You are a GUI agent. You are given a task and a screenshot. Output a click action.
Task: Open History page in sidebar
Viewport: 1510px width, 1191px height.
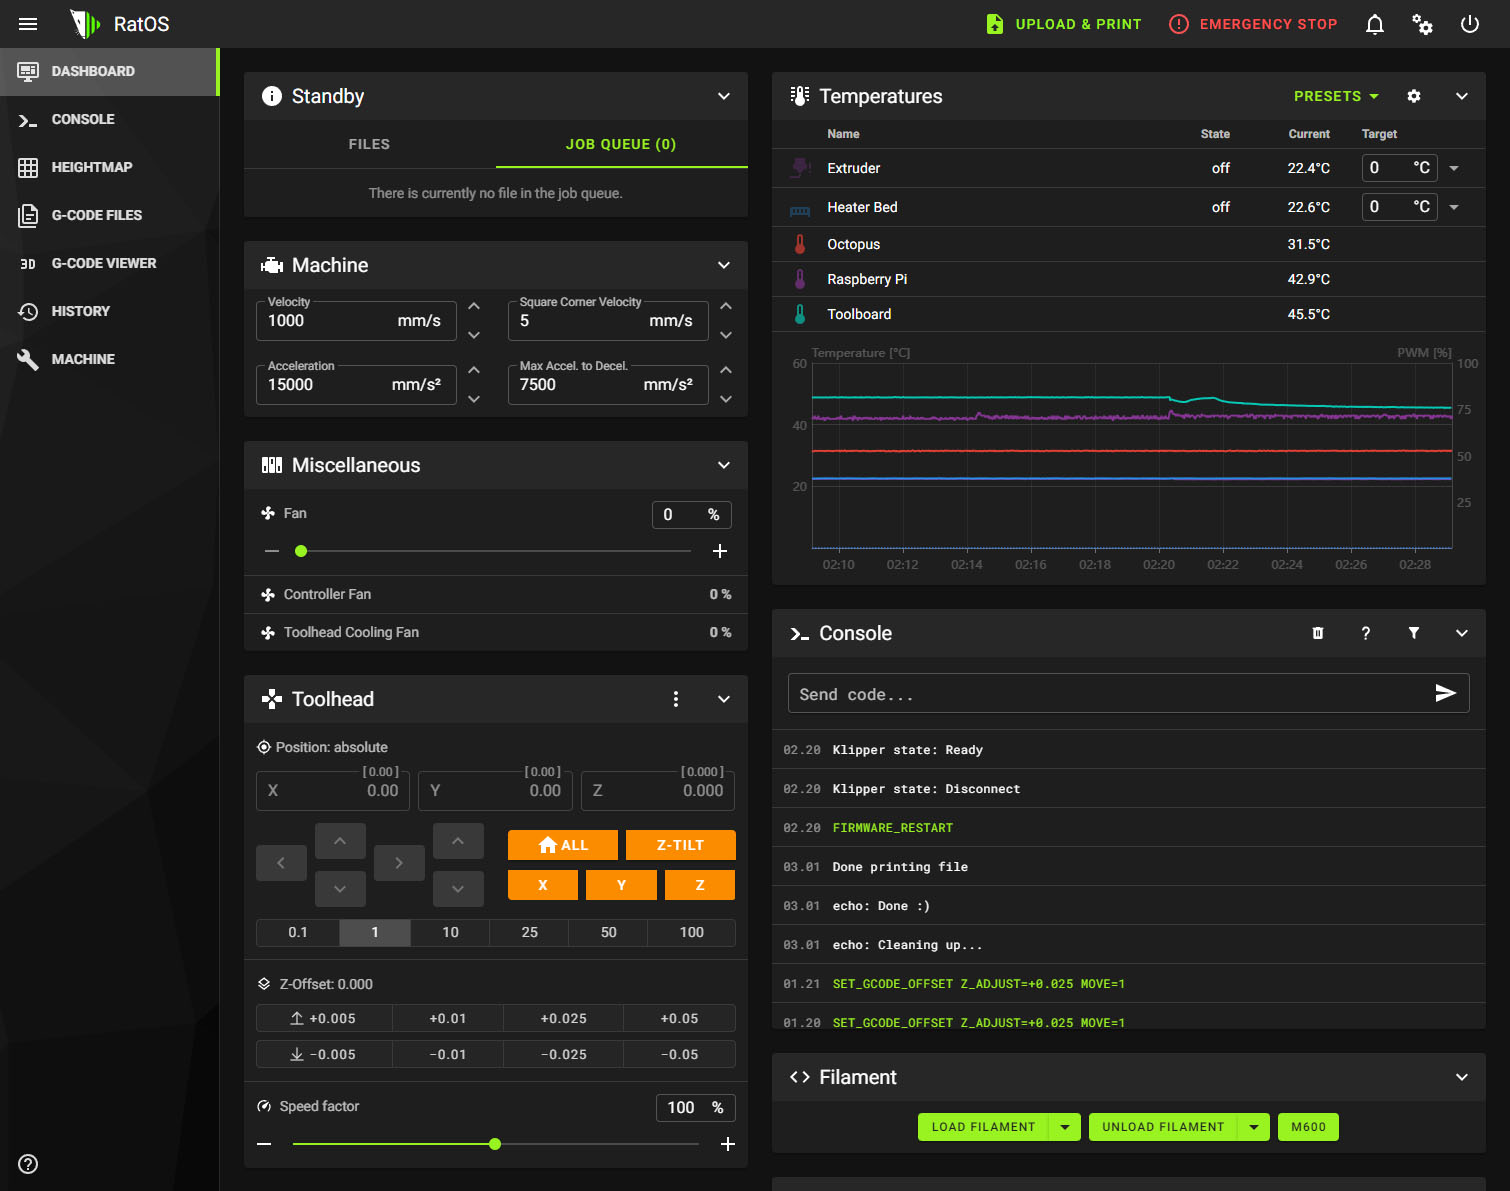pos(109,311)
